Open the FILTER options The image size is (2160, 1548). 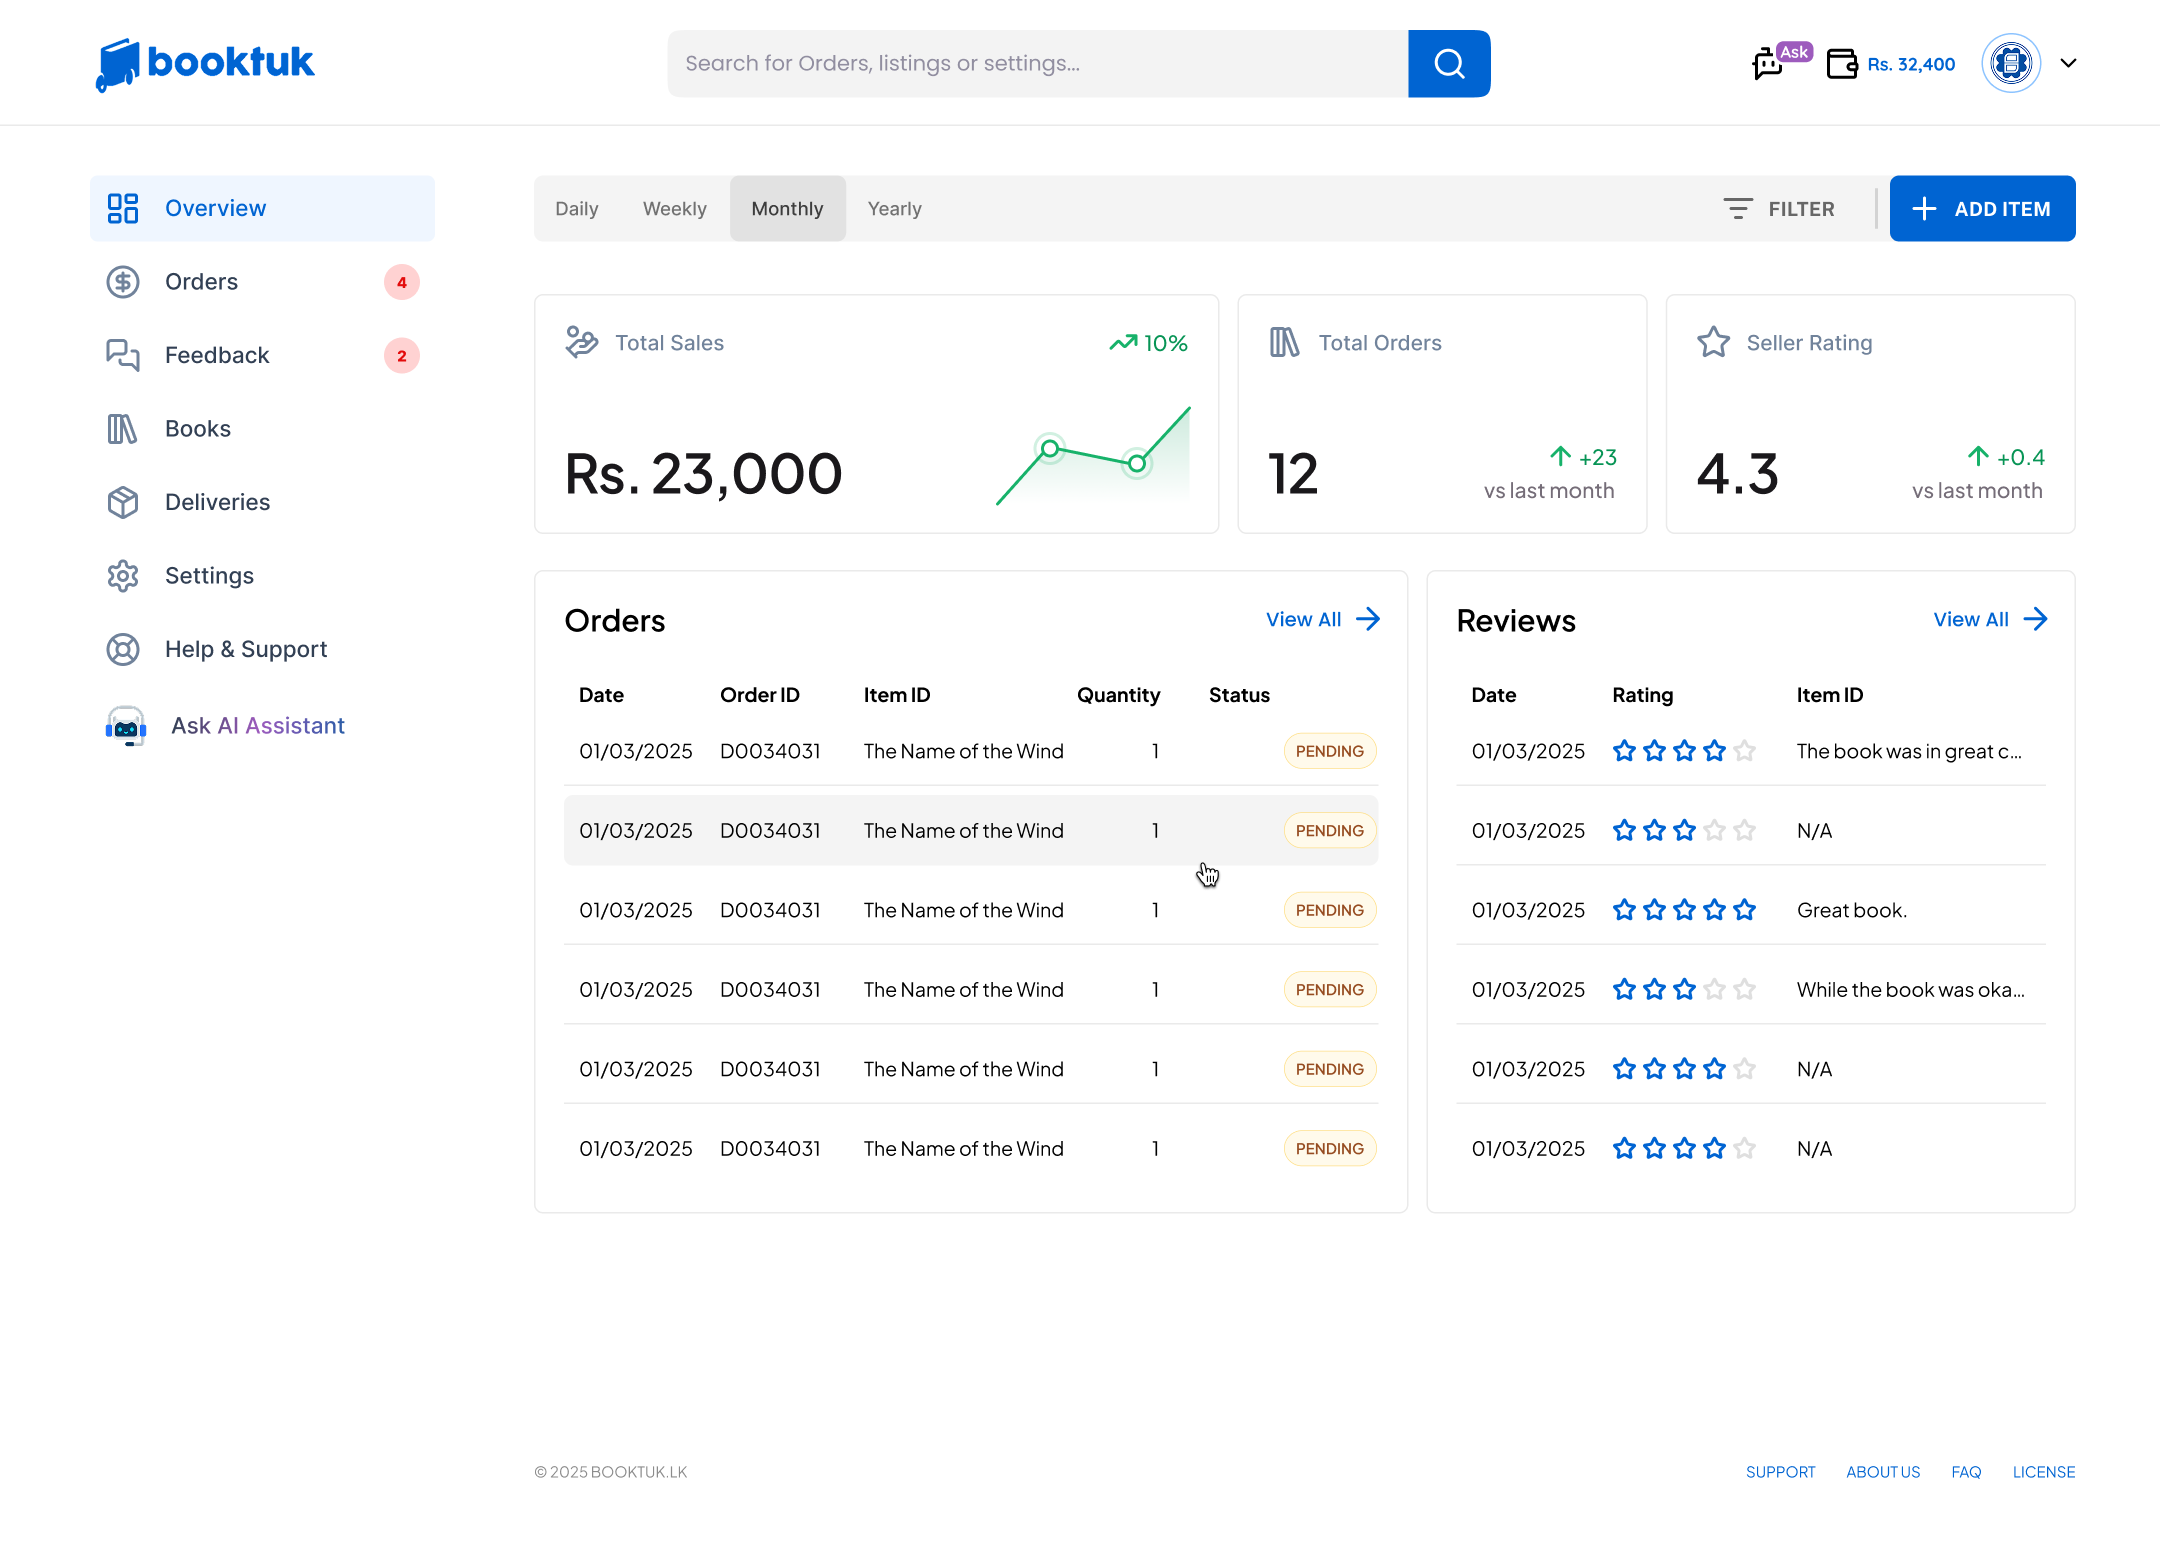[1780, 209]
